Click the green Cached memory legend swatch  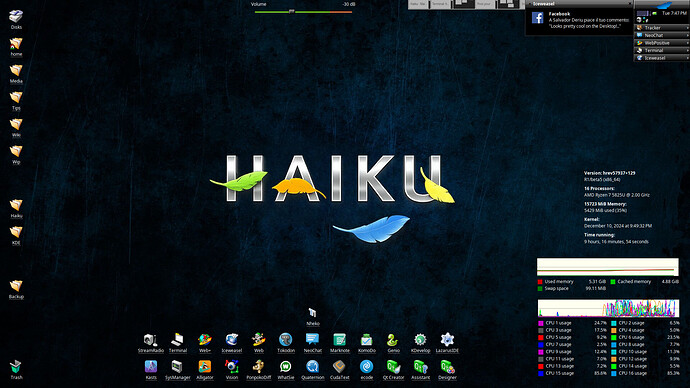(613, 282)
